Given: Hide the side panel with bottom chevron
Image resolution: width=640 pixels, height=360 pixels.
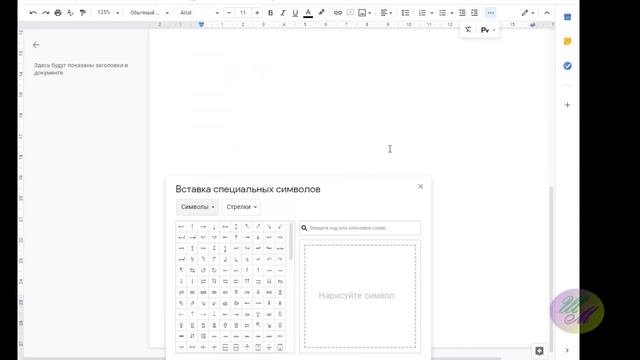Looking at the screenshot, I should coord(567,350).
